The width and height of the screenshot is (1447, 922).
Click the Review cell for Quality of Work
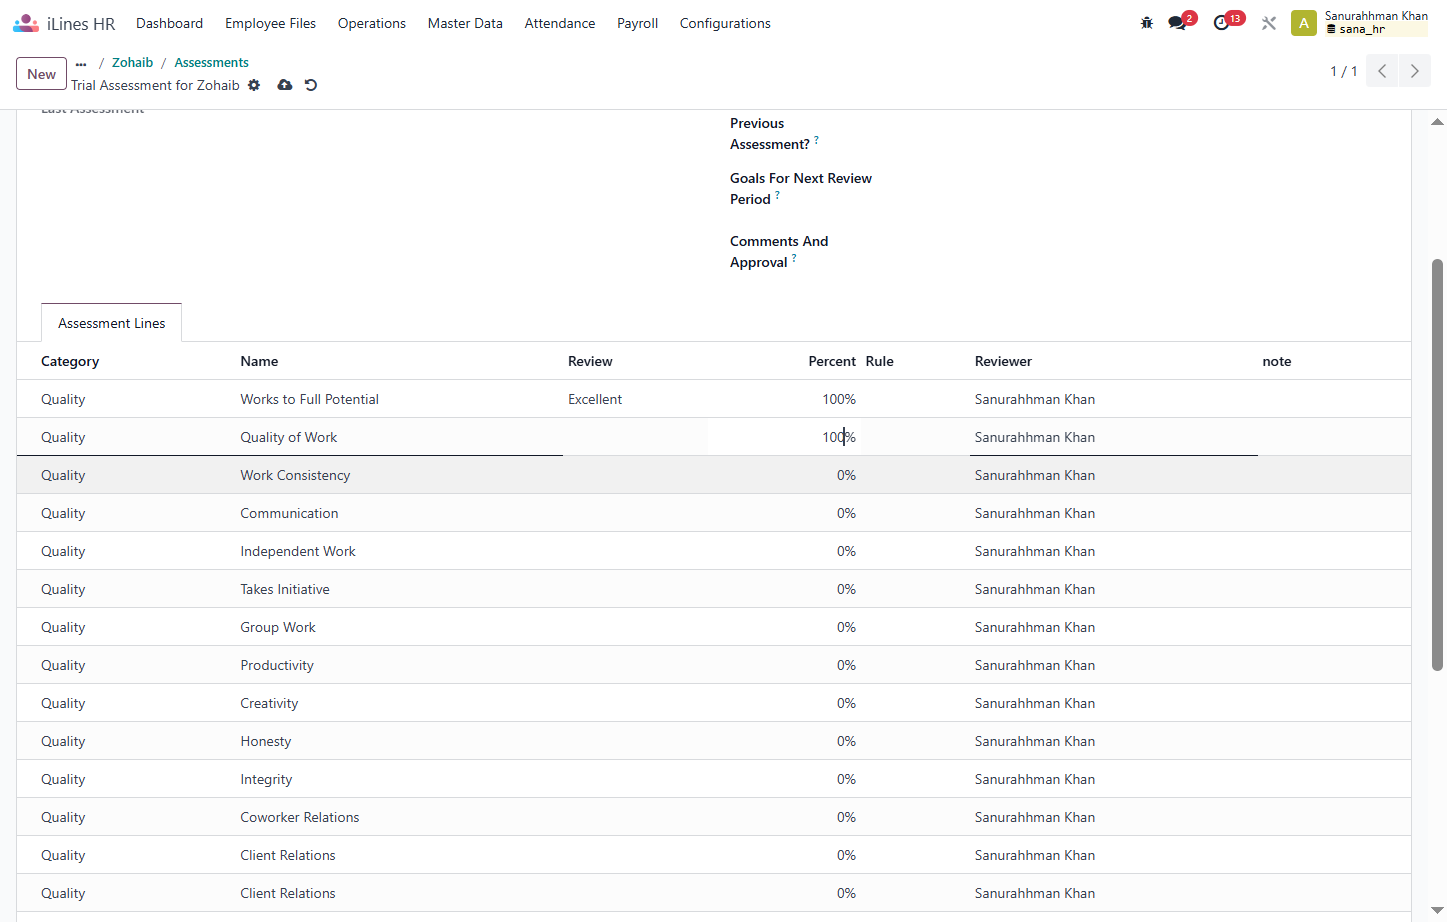click(x=635, y=437)
